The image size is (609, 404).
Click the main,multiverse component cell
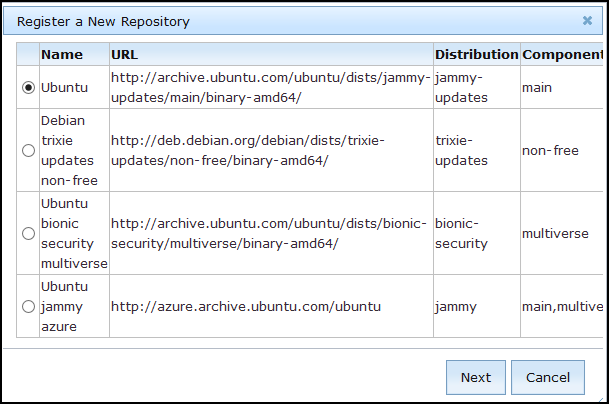click(x=562, y=306)
